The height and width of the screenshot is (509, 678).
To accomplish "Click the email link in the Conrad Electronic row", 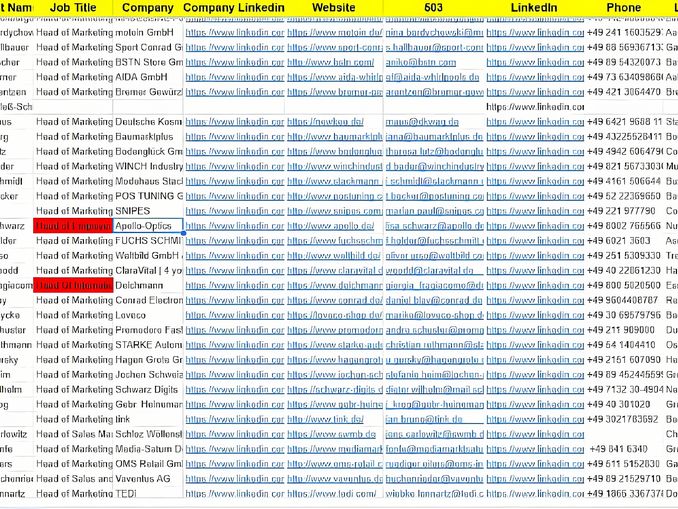I will [x=434, y=300].
